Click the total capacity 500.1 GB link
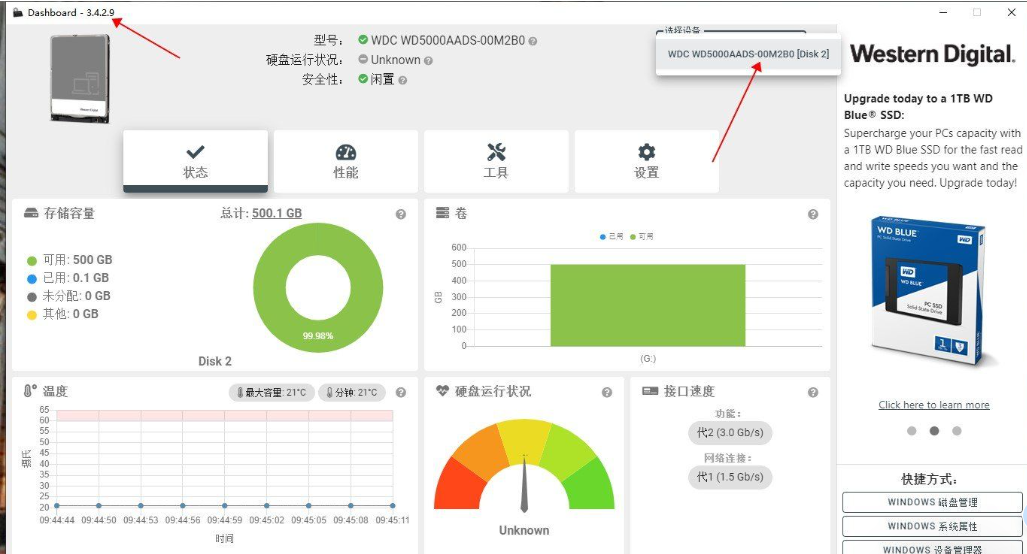 click(276, 213)
